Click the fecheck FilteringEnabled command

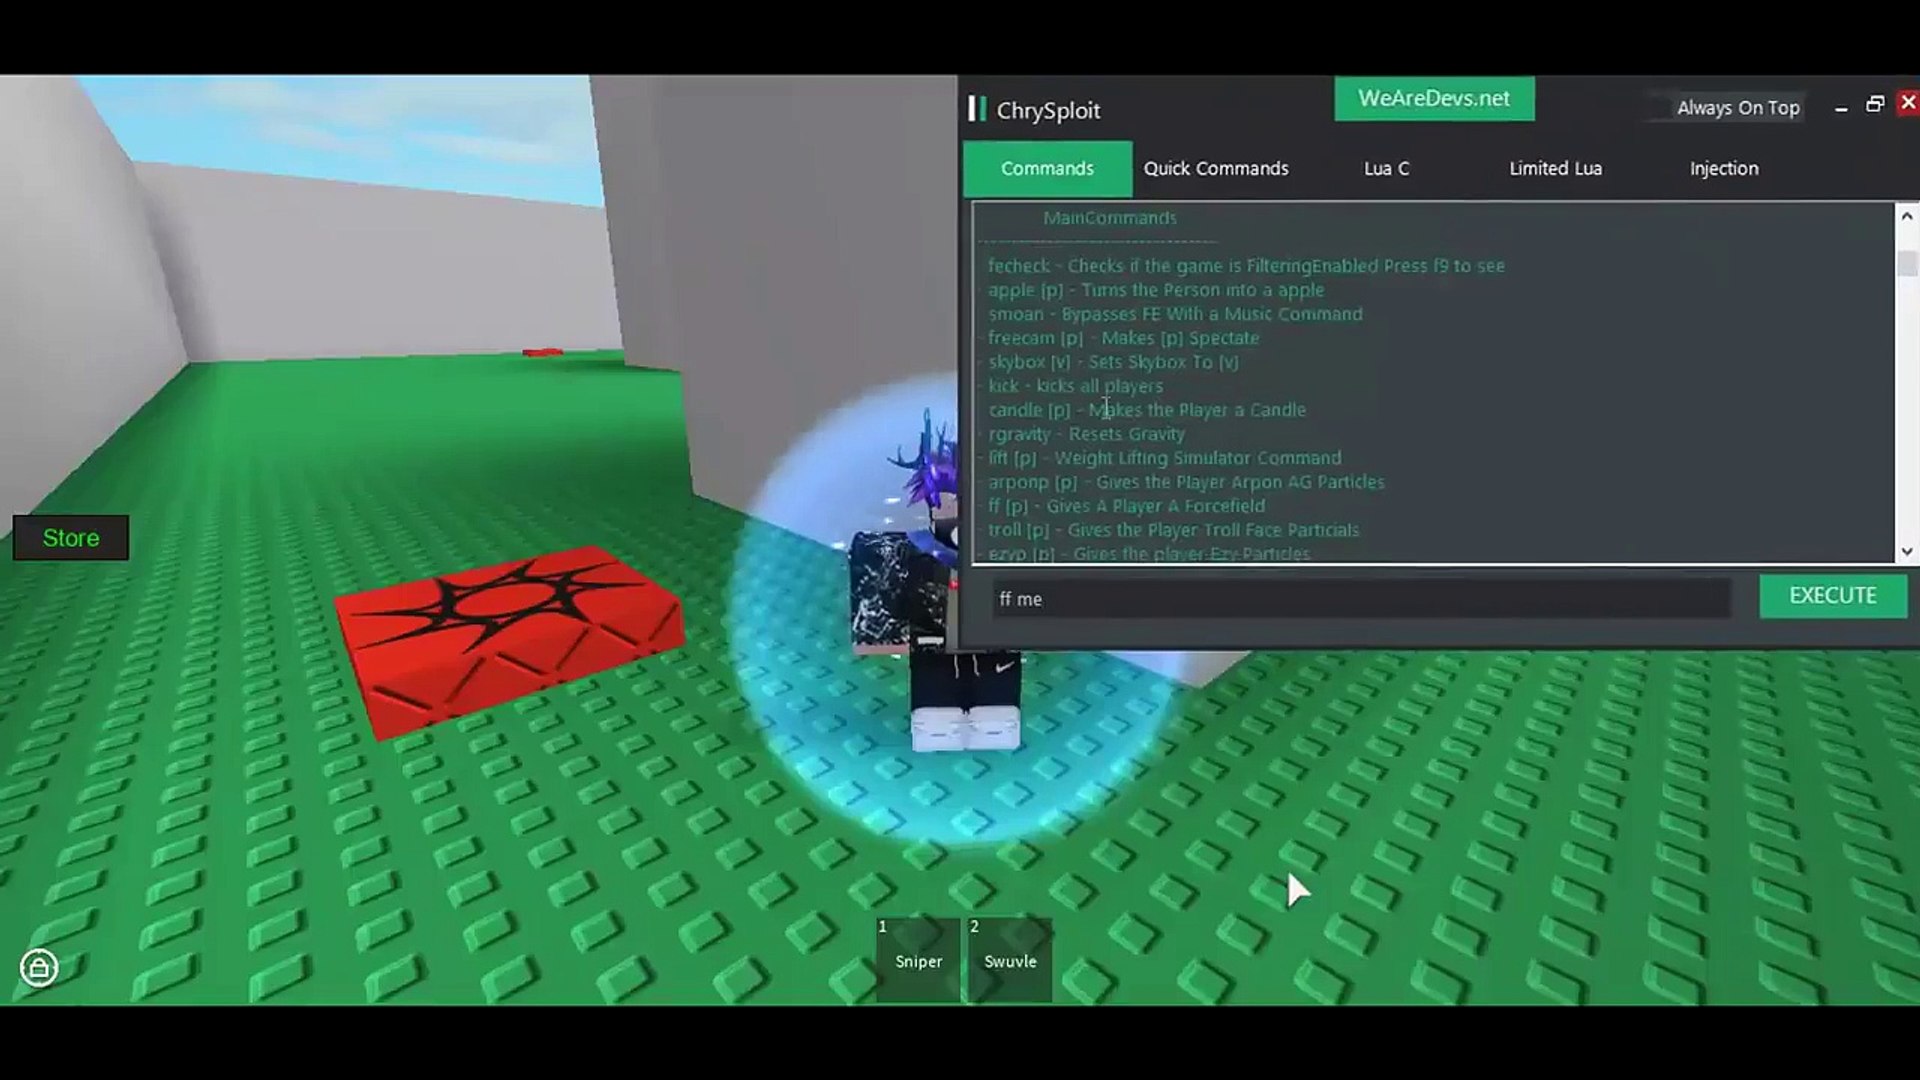pos(1246,265)
